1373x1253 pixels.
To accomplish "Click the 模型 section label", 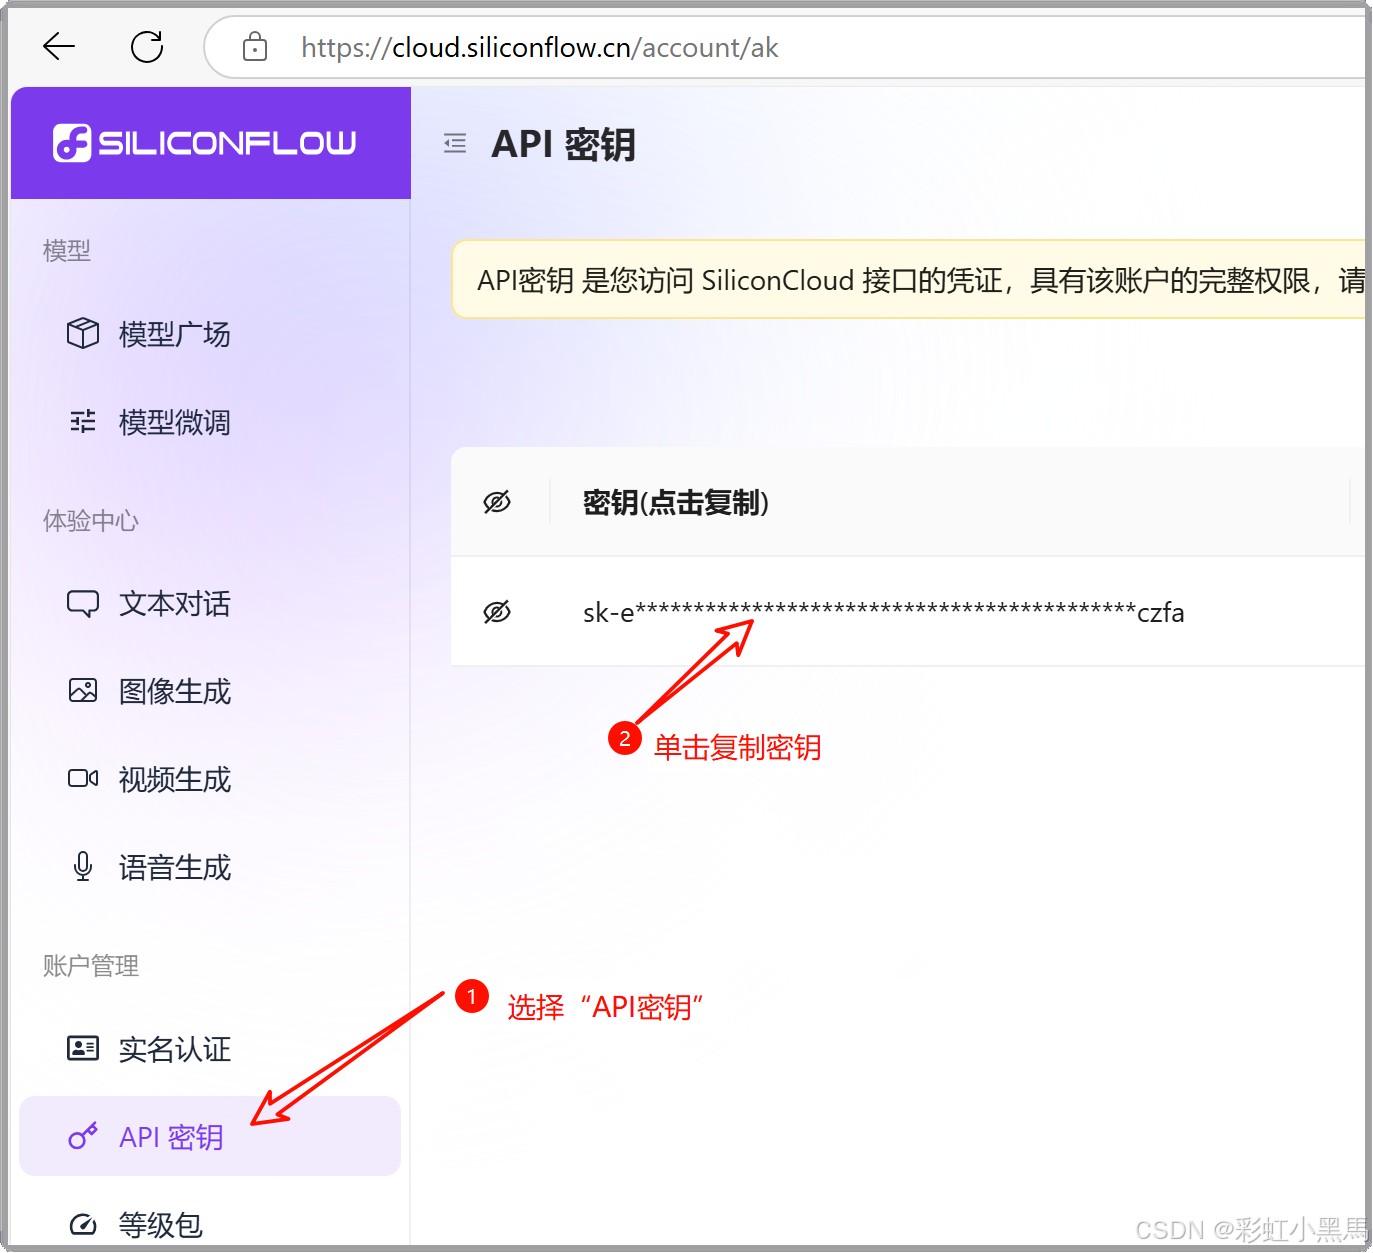I will pos(67,251).
